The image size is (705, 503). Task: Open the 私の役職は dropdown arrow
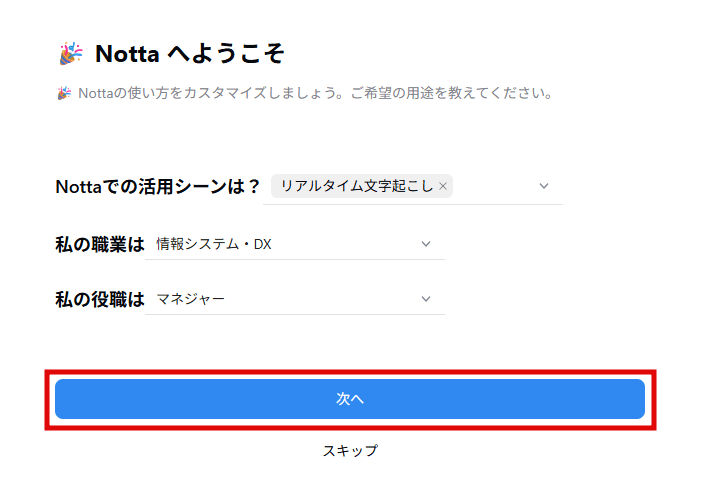click(x=426, y=298)
